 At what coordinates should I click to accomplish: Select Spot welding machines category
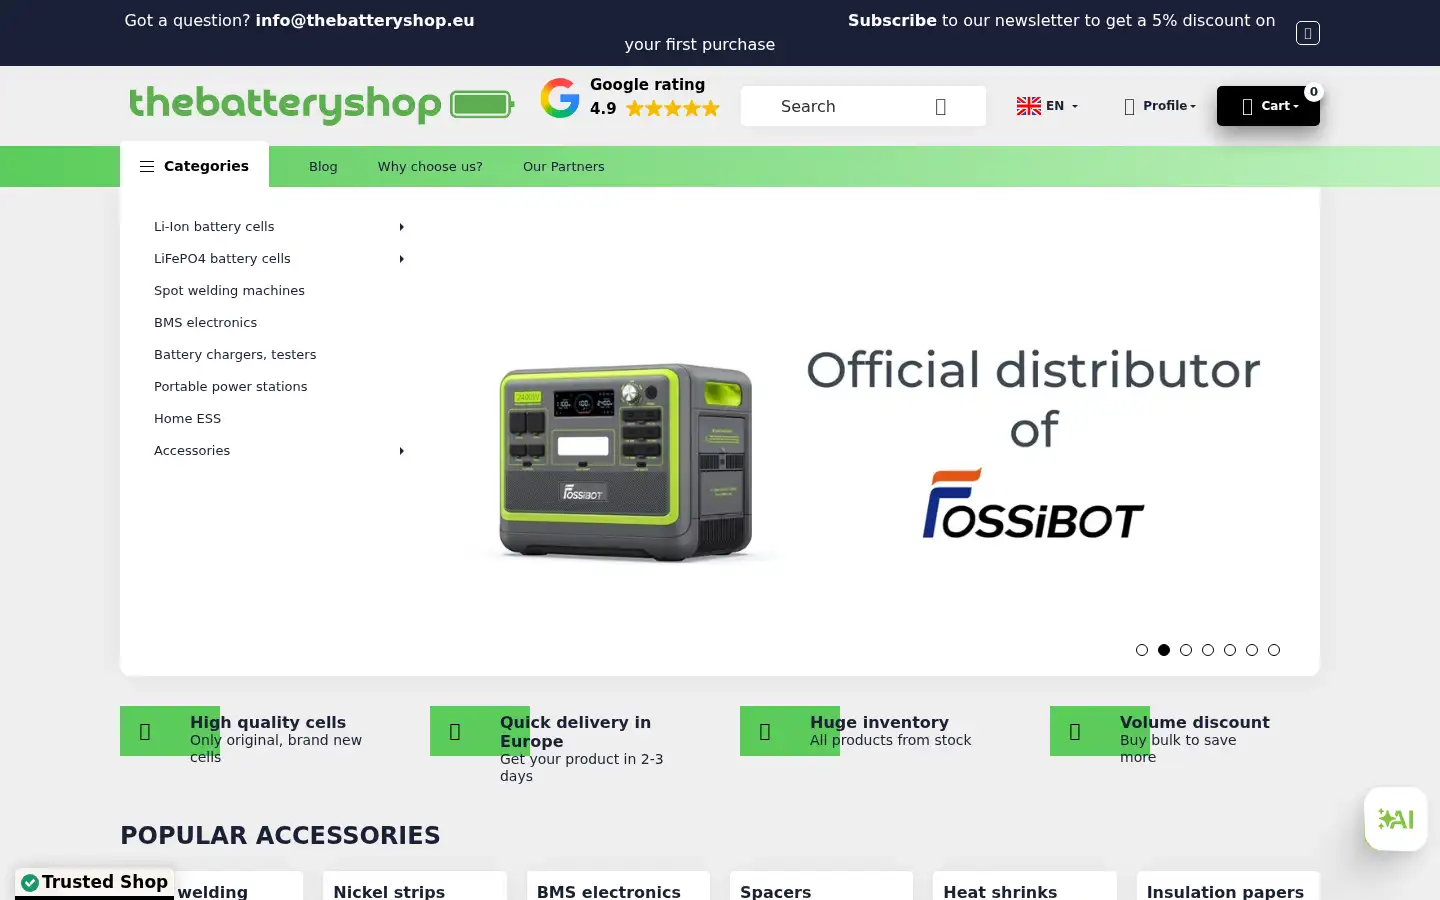229,291
